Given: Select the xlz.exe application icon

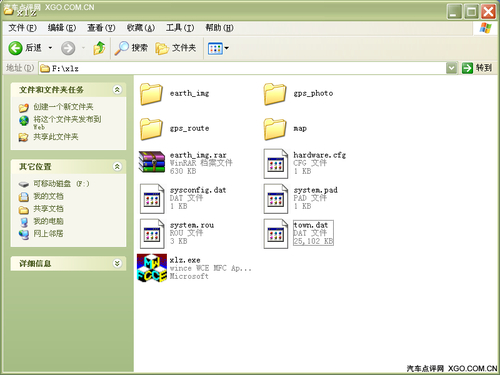Looking at the screenshot, I should pos(152,268).
